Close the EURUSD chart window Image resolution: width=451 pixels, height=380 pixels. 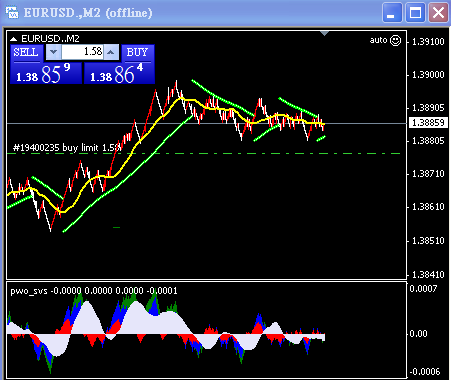click(x=438, y=13)
